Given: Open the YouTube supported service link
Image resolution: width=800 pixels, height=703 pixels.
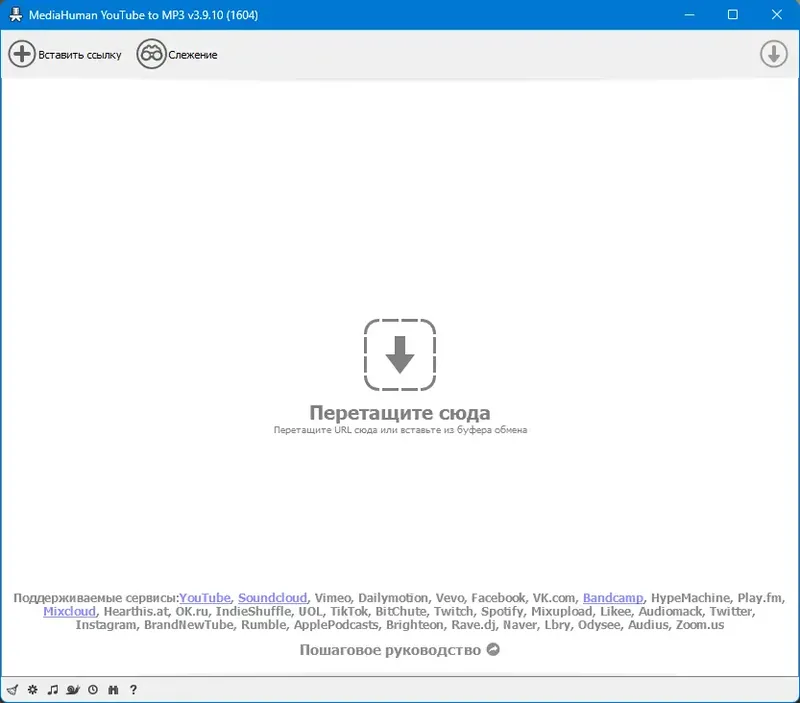Looking at the screenshot, I should pos(204,597).
